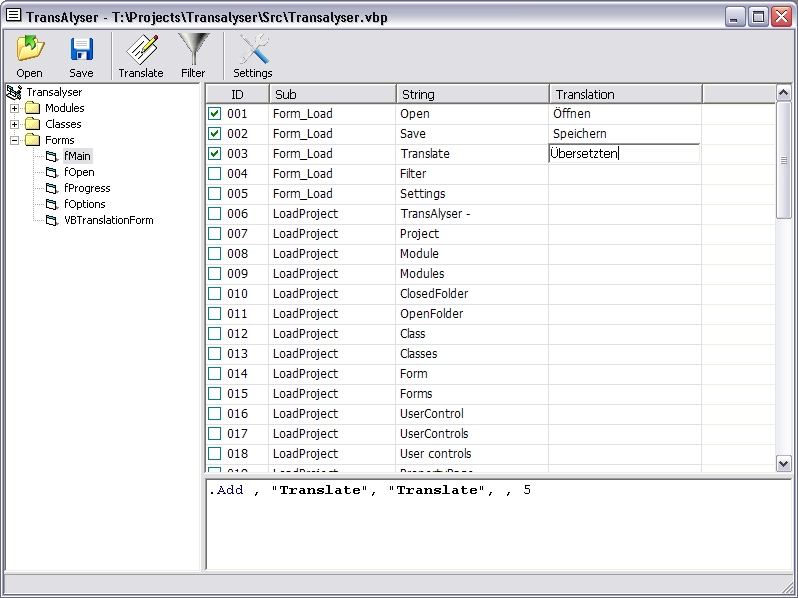Select the fOpen form icon in tree

pyautogui.click(x=52, y=172)
